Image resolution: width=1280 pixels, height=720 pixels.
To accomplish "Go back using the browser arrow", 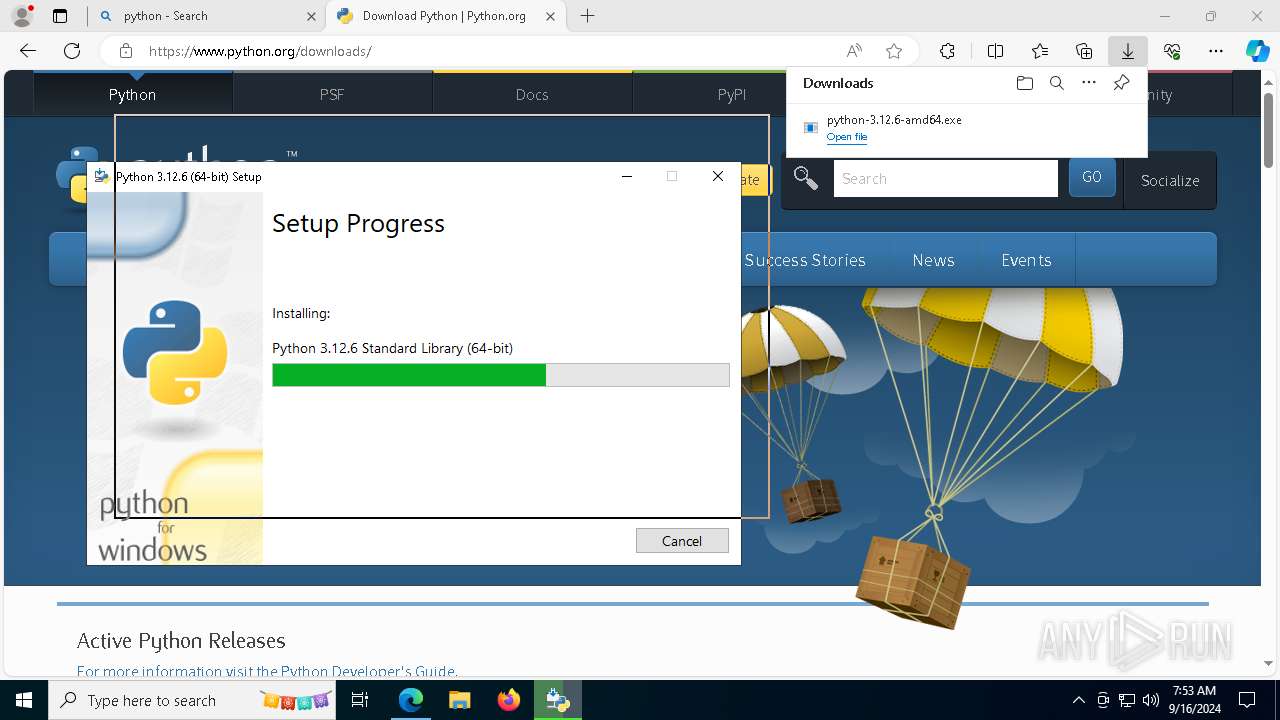I will tap(28, 51).
